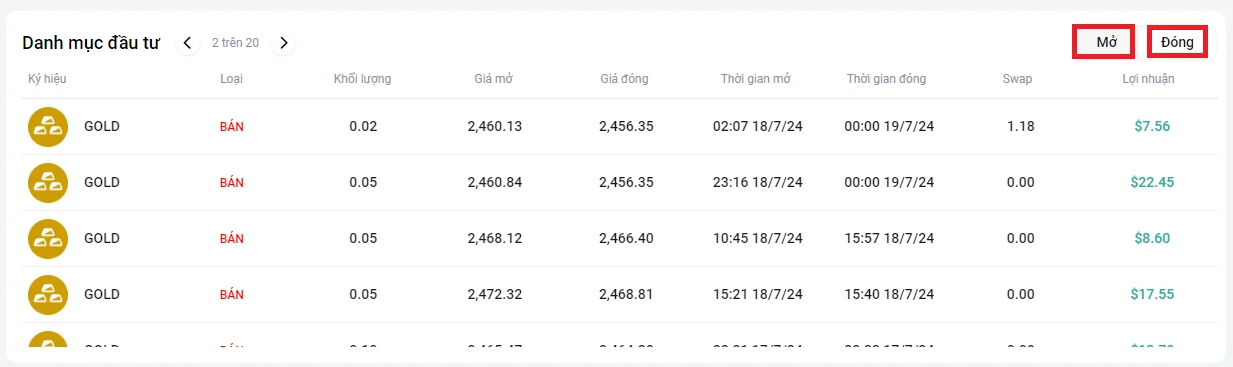Select the $22.45 profit value
The image size is (1233, 367).
[1152, 182]
